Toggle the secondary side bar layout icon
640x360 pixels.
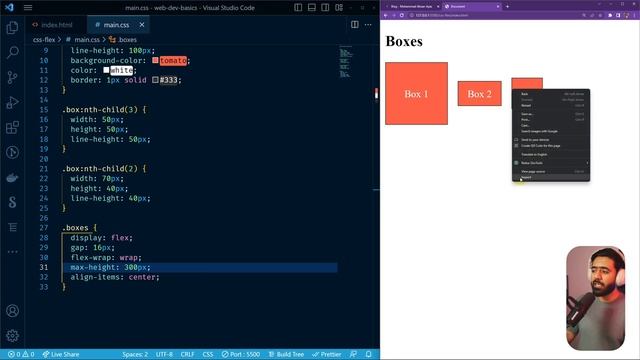(325, 7)
